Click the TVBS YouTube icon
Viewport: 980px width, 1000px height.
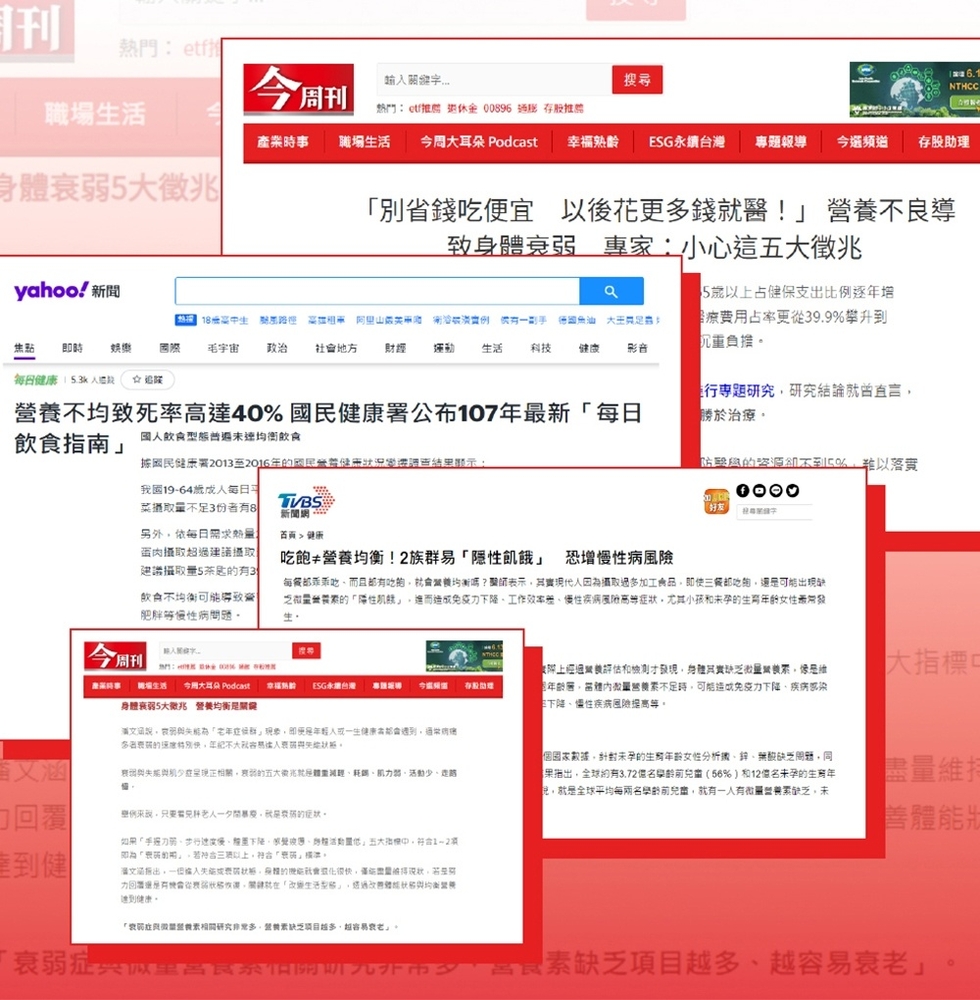pos(759,490)
